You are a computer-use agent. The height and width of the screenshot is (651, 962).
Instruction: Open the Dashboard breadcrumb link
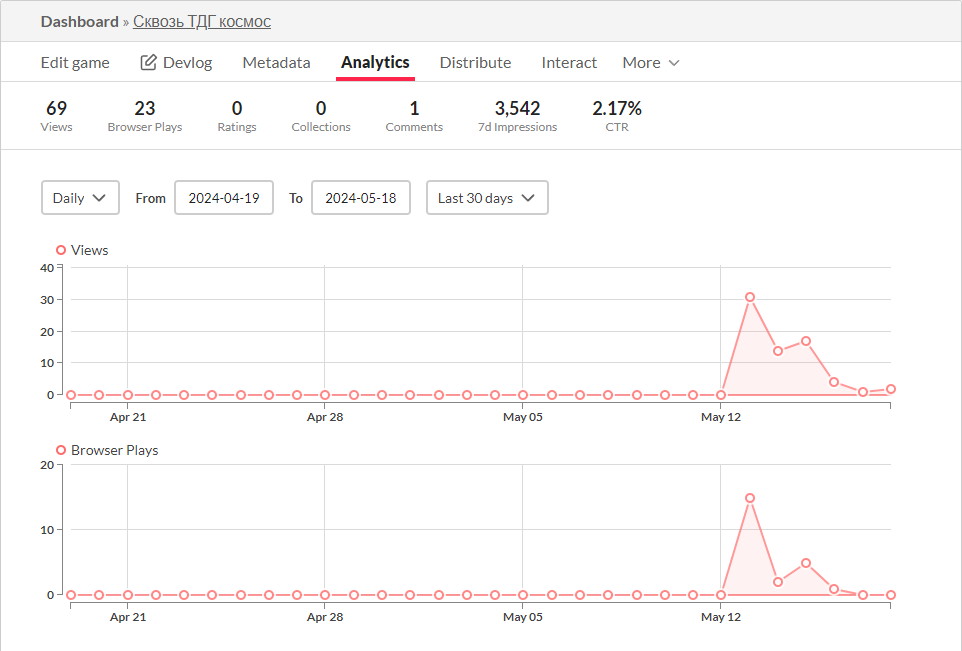(79, 21)
